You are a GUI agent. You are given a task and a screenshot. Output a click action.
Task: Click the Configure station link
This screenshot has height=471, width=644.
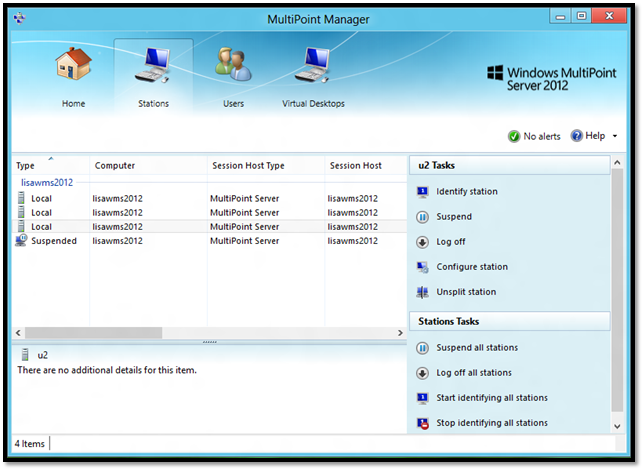(x=472, y=267)
